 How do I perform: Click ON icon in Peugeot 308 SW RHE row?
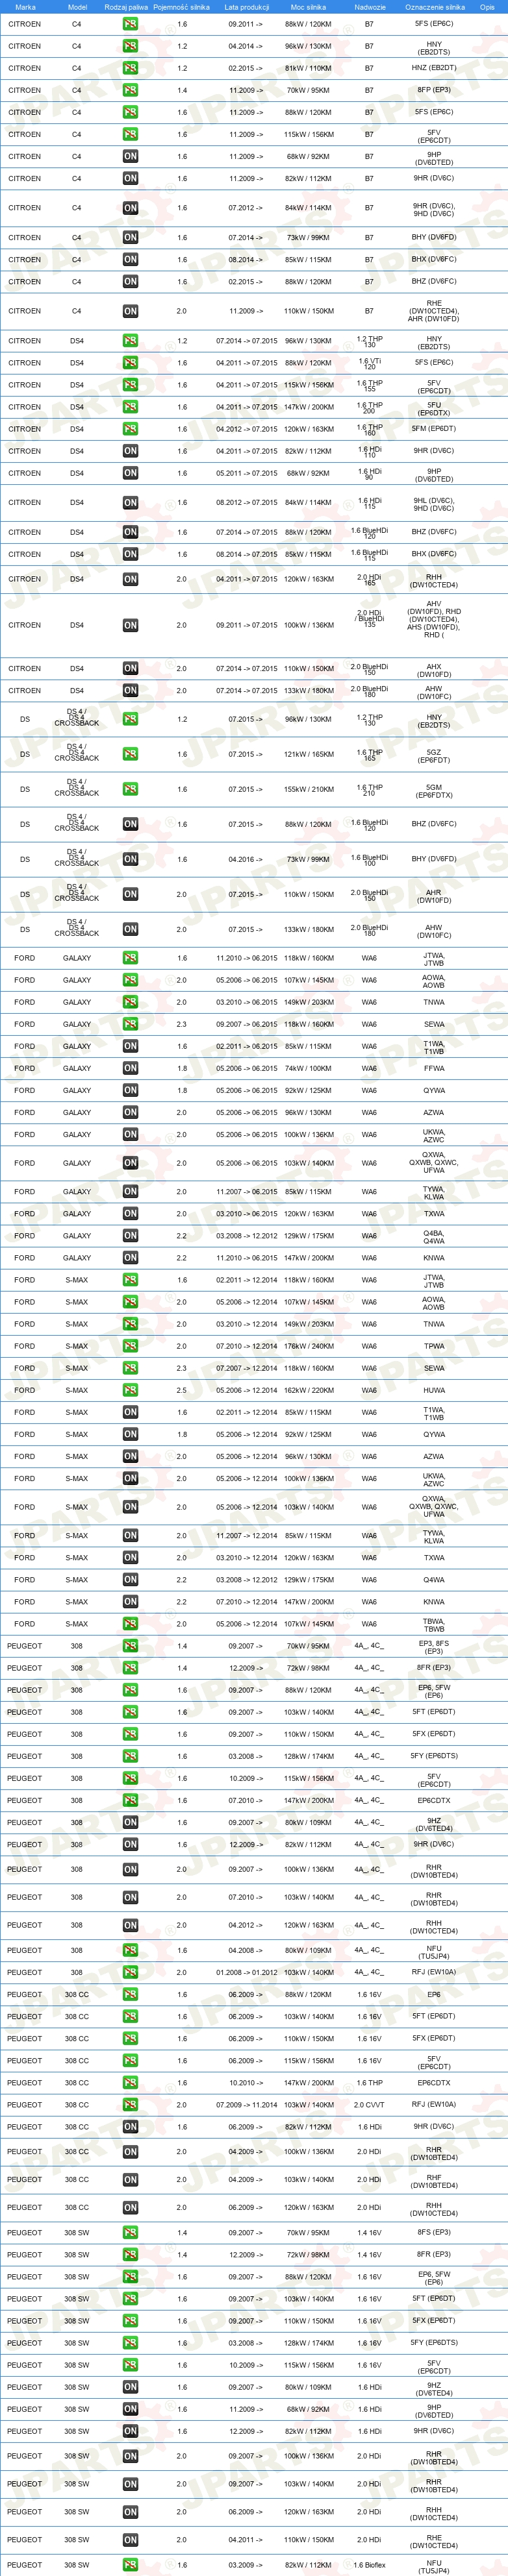[x=130, y=2540]
